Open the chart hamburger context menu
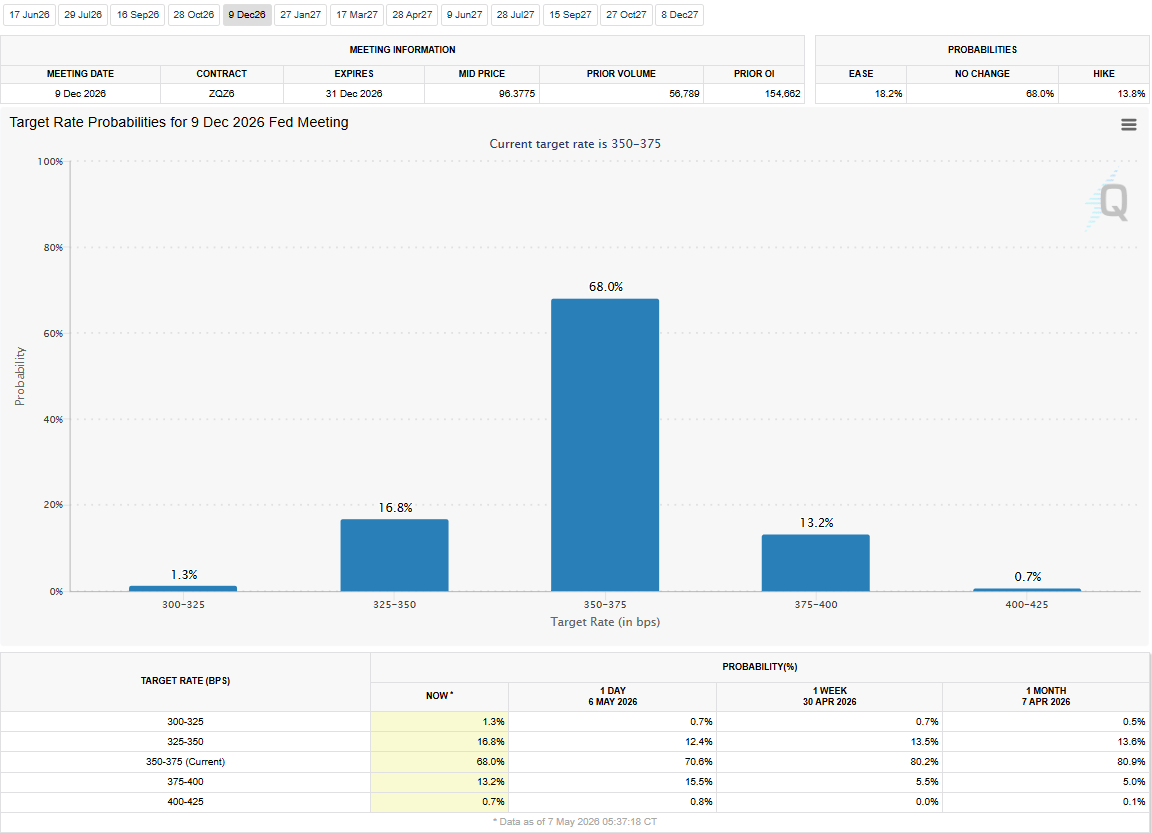Viewport: 1152px width, 833px height. tap(1128, 125)
